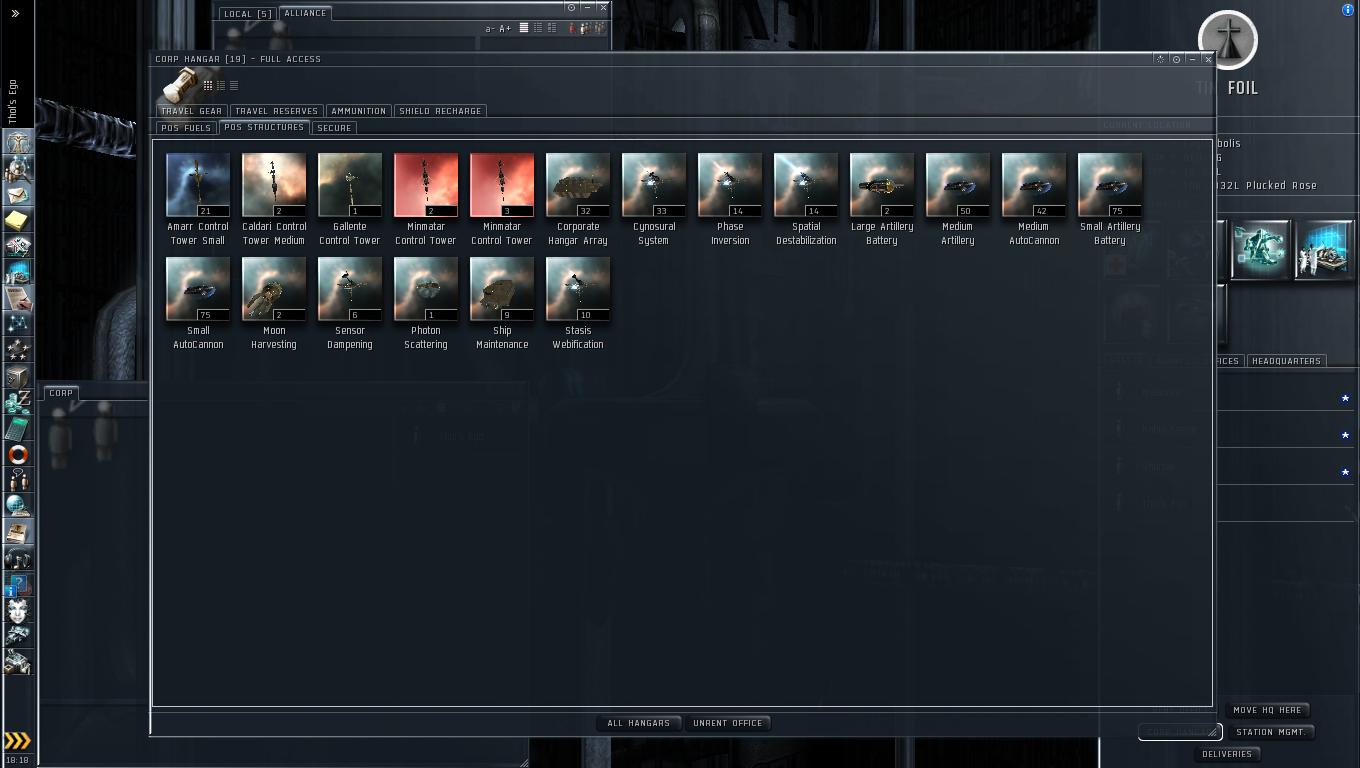Open the character sheet icon in sidebar
Viewport: 1360px width, 768px height.
point(18,142)
